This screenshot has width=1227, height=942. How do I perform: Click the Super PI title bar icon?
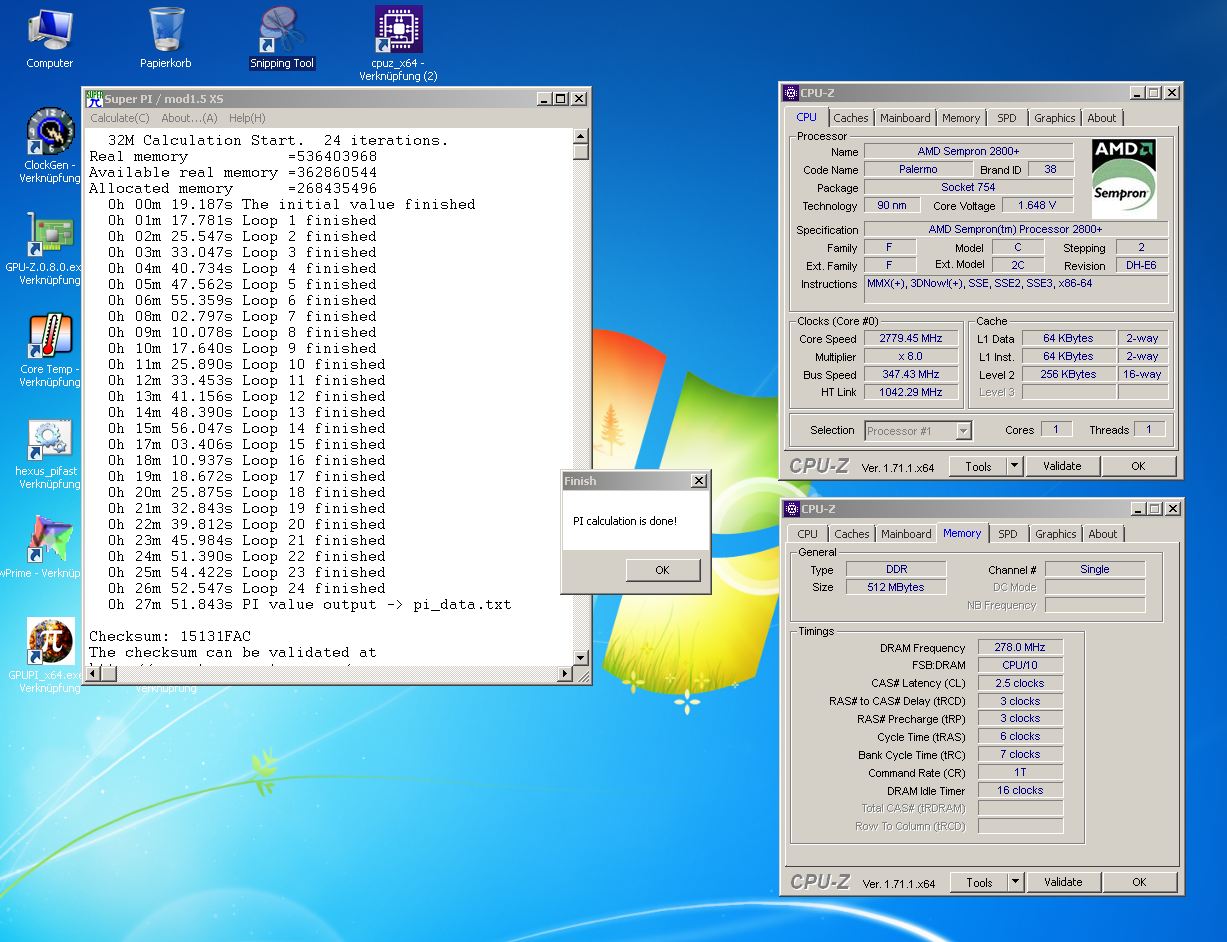pyautogui.click(x=94, y=99)
